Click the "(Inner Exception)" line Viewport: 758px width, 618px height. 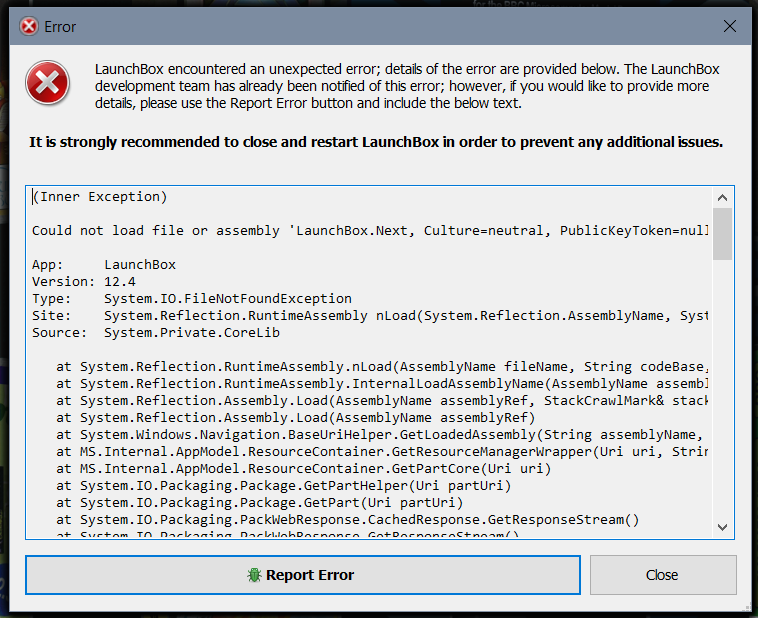100,197
